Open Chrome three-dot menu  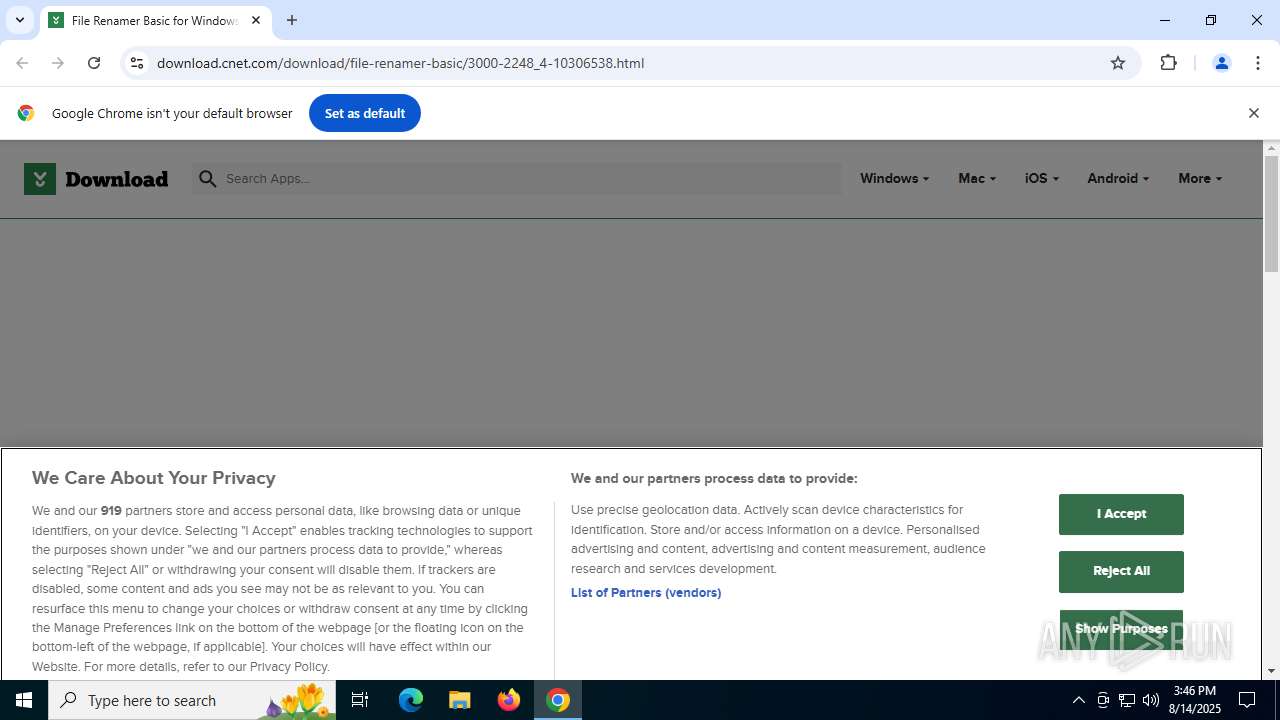pyautogui.click(x=1258, y=63)
